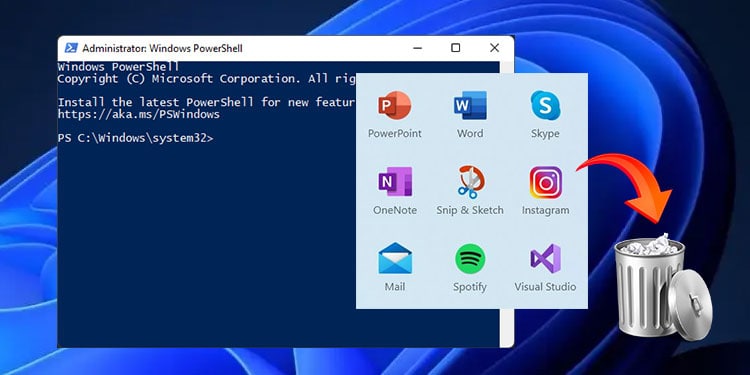This screenshot has width=750, height=375.
Task: Click the 'Spotify' label text
Action: 470,287
